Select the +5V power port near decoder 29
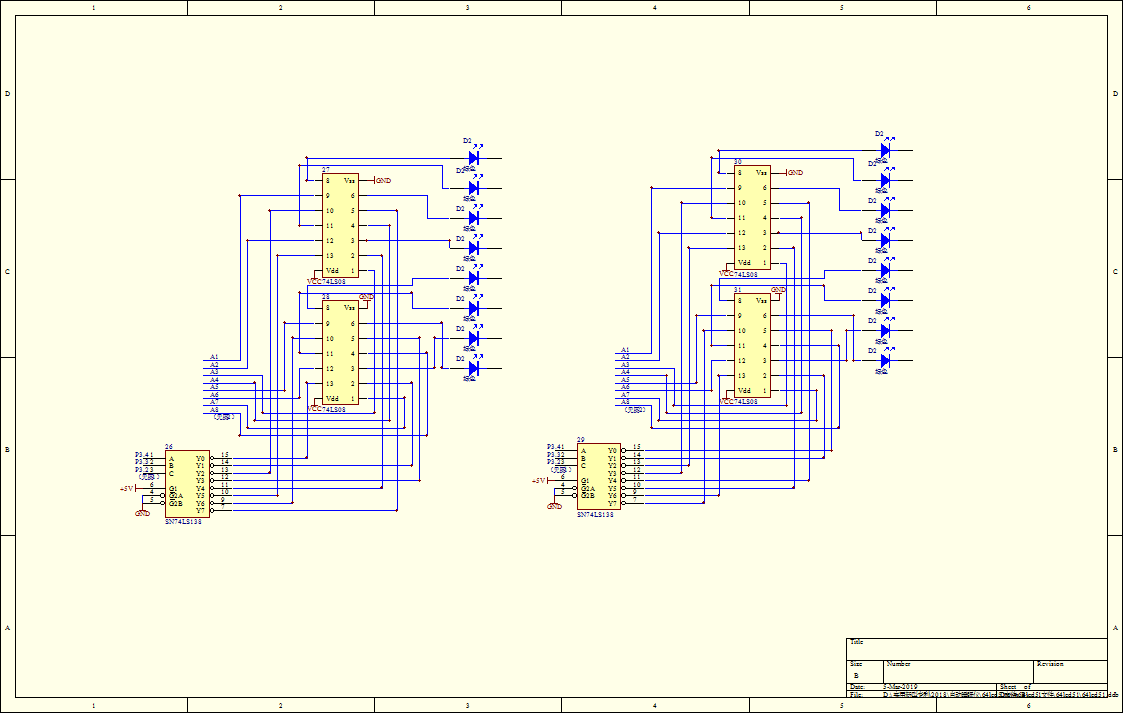 [539, 481]
